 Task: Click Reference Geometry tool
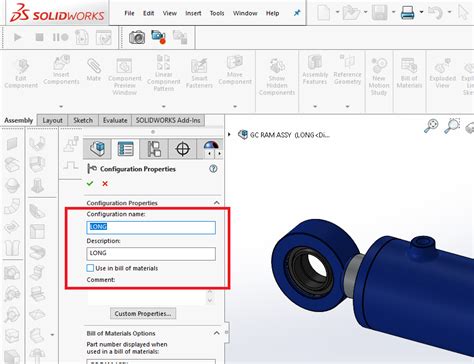347,70
